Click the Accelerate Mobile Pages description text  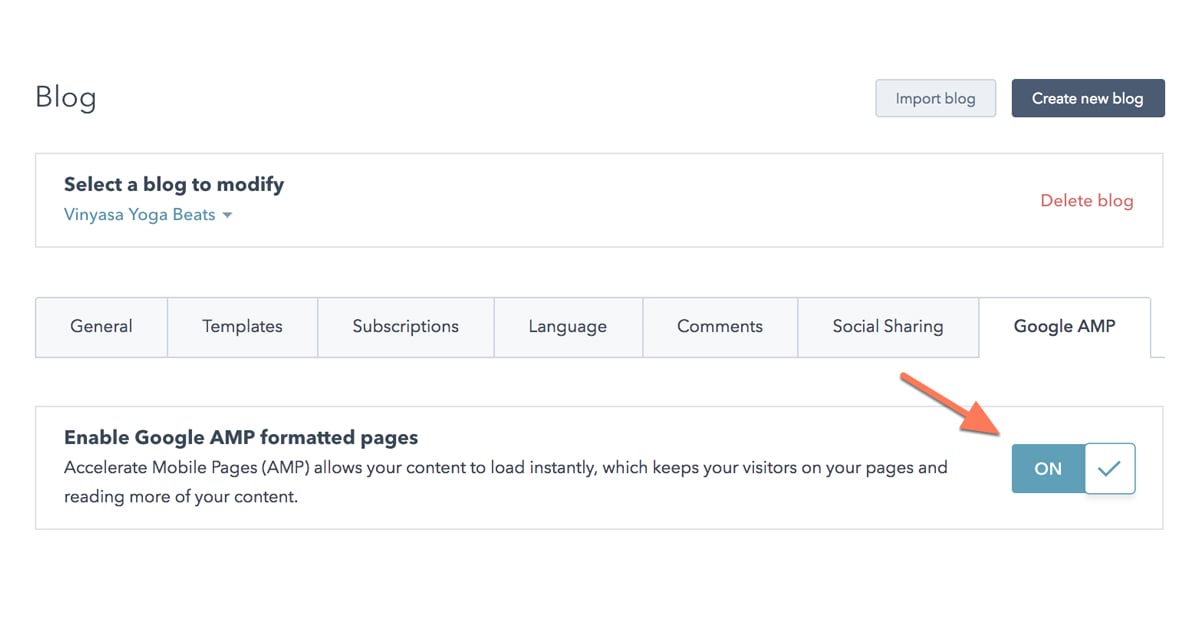pos(506,482)
